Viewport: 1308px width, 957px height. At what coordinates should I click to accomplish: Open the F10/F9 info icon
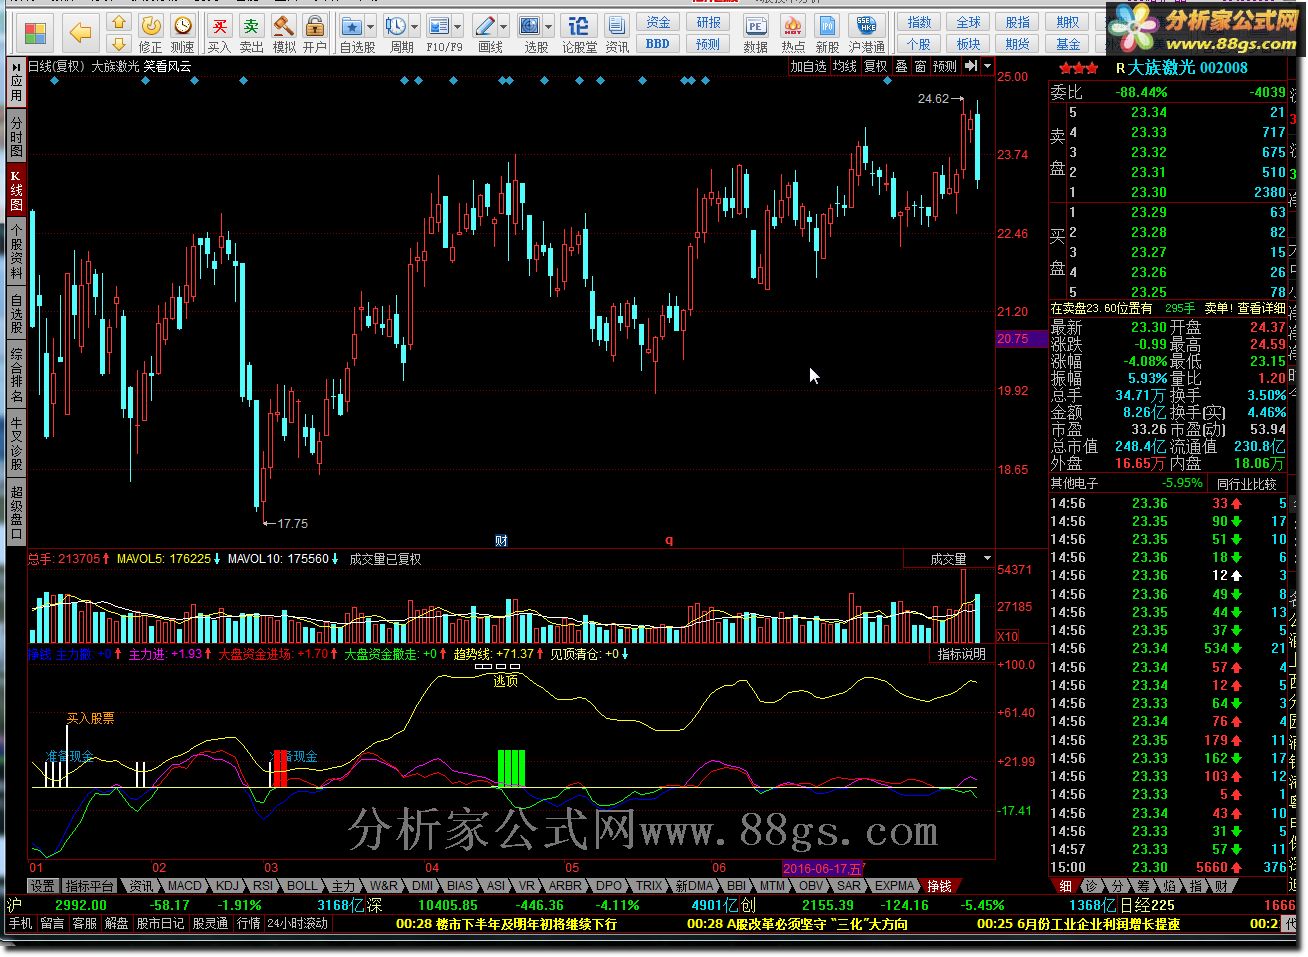[x=439, y=27]
